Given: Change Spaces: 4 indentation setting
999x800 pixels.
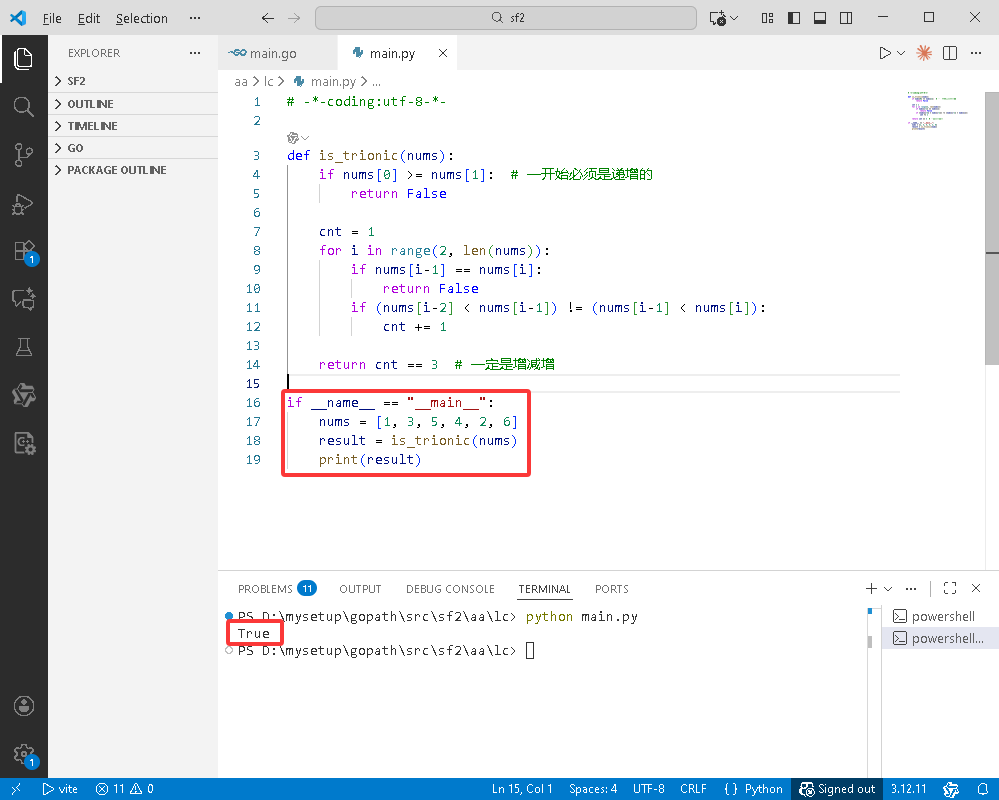Looking at the screenshot, I should coord(593,789).
